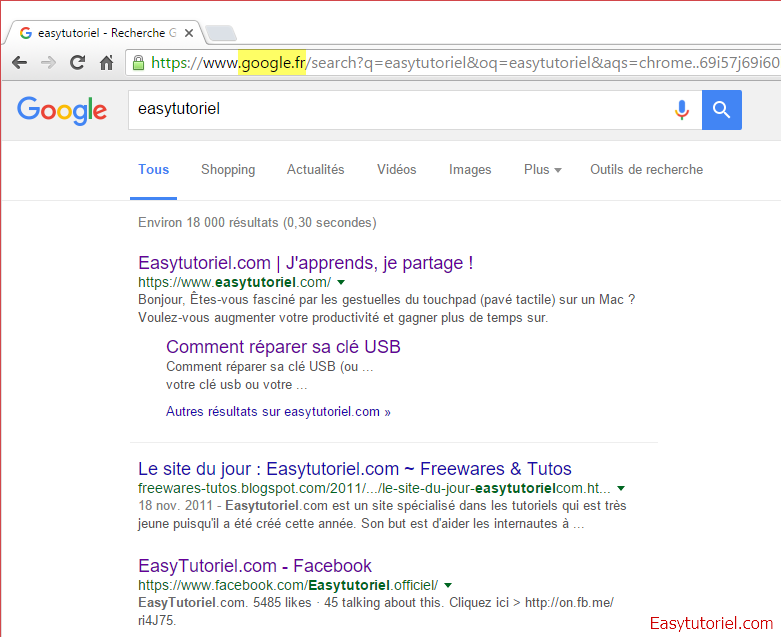Expand the arrow beside the facebook.com/Easytutoriel.officiel URL
This screenshot has height=637, width=781.
(x=448, y=585)
